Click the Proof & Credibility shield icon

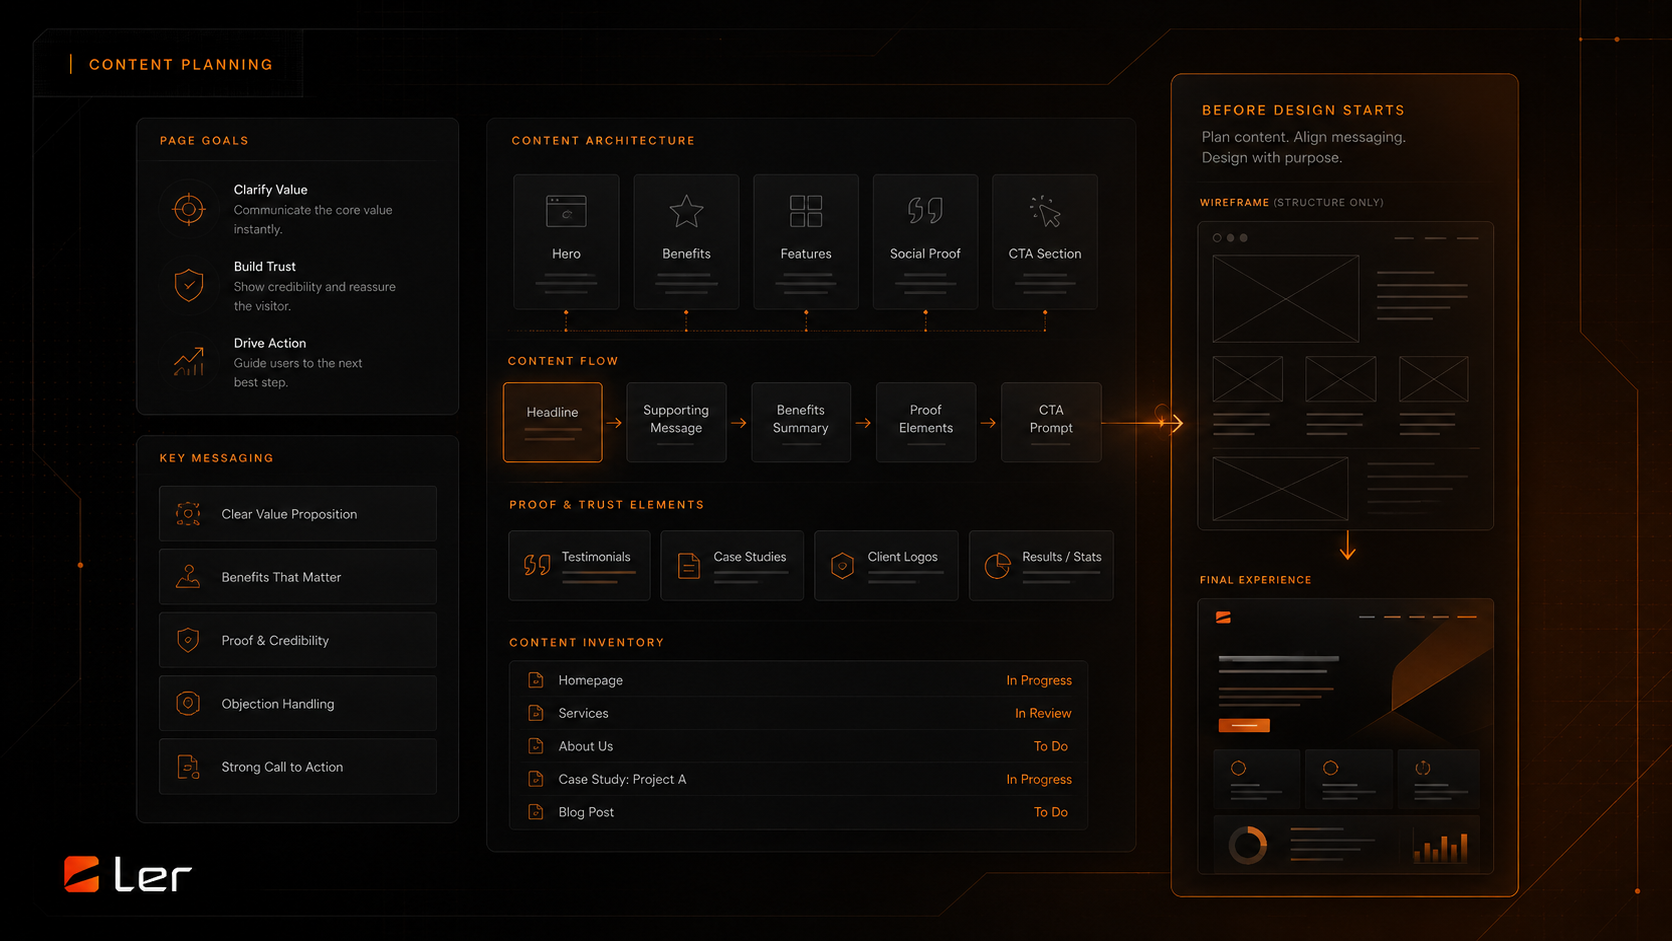click(x=188, y=640)
